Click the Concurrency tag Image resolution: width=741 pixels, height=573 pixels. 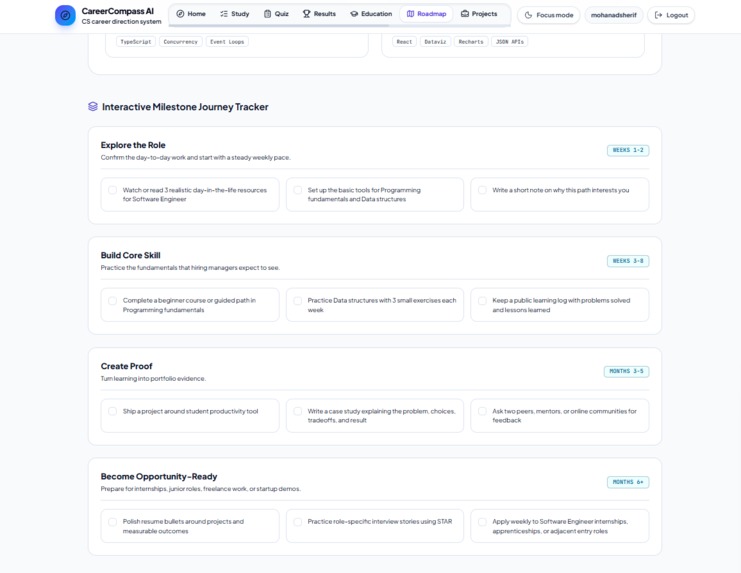(x=181, y=42)
